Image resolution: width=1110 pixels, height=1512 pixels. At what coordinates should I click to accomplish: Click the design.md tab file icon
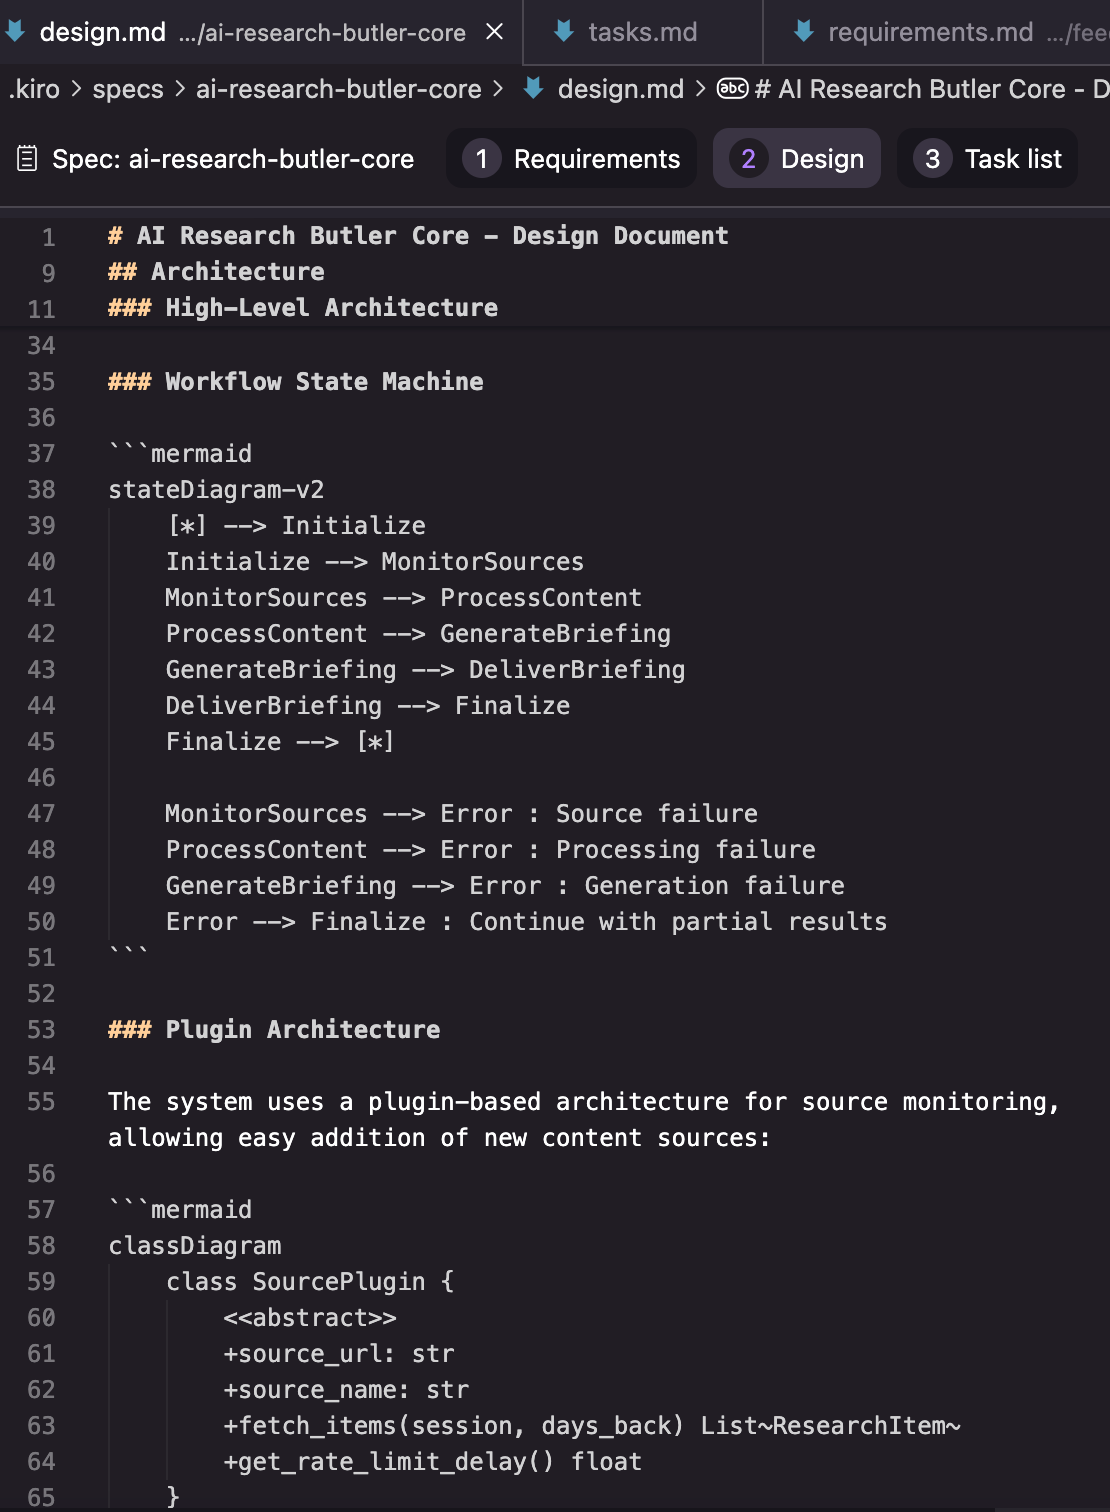pyautogui.click(x=15, y=32)
